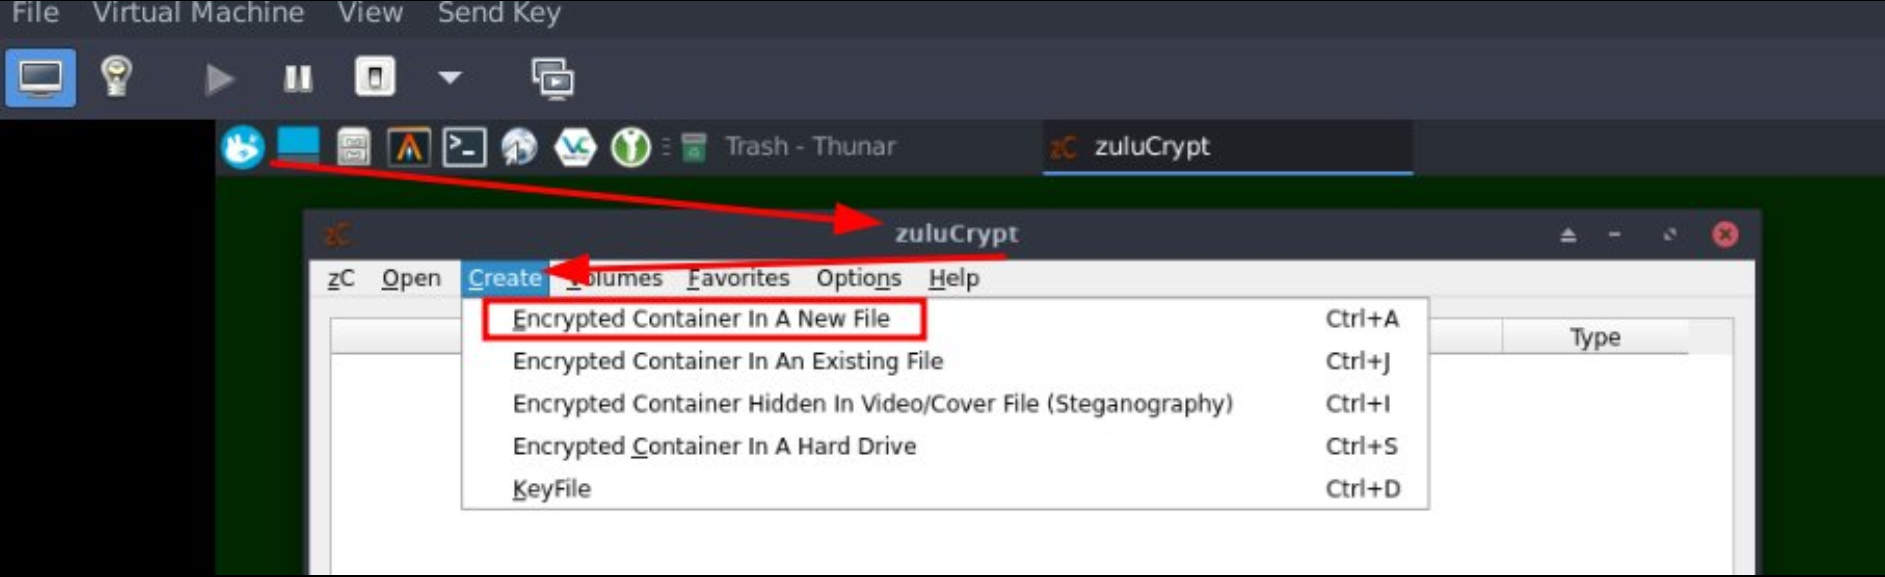This screenshot has height=577, width=1885.
Task: Open the Open menu in zuluCrypt
Action: tap(411, 278)
